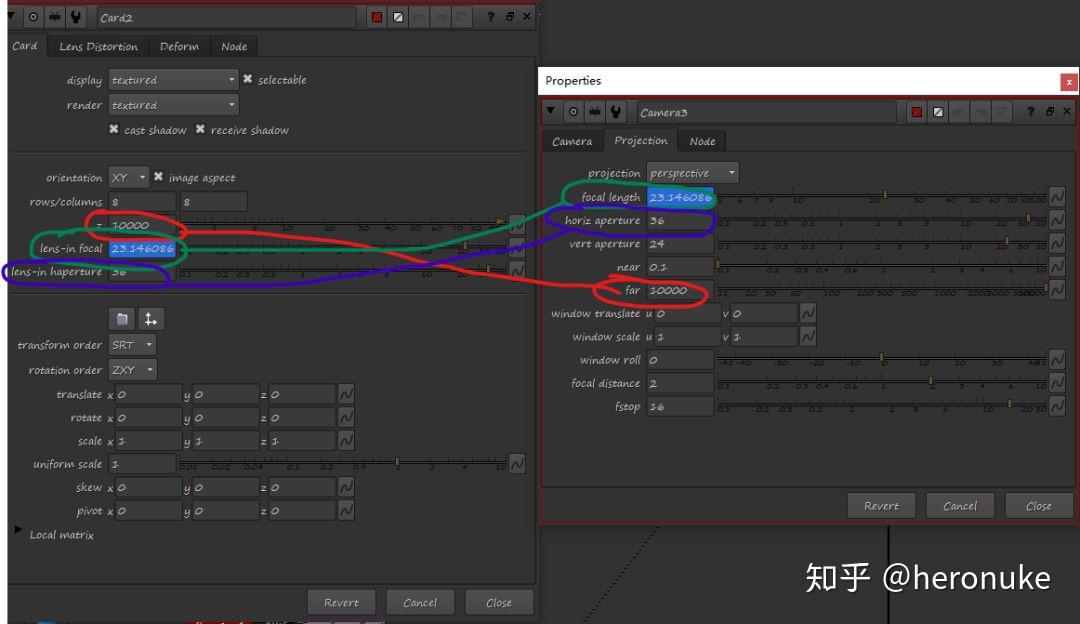Click Cancel in the Camera3 Properties window

[960, 506]
